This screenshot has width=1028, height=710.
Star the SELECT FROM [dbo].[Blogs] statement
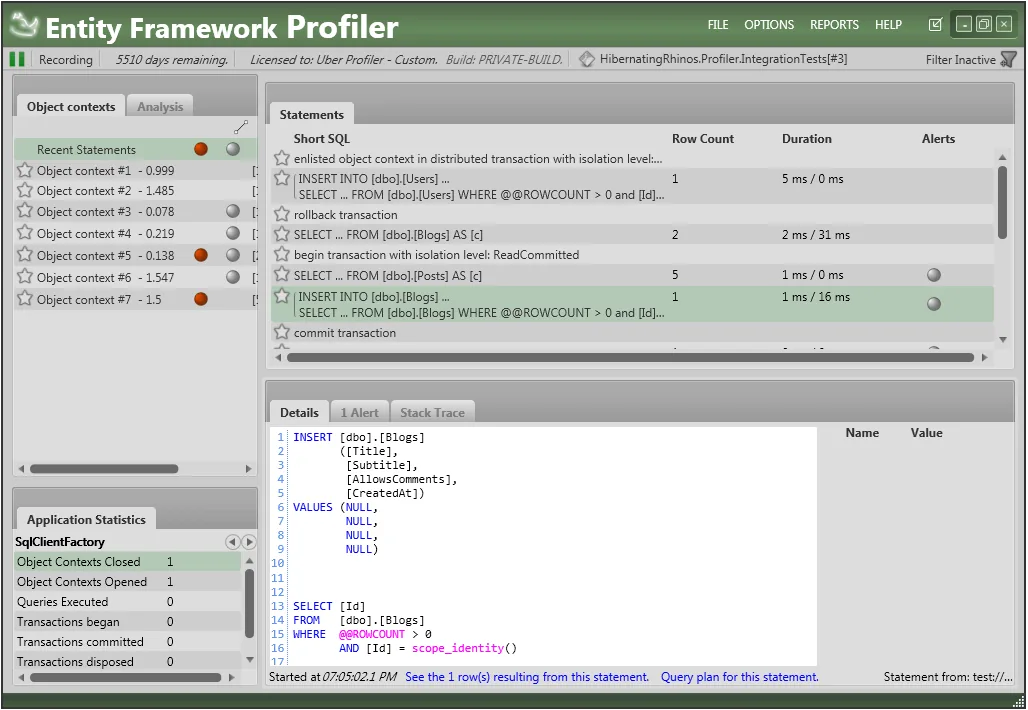click(282, 234)
